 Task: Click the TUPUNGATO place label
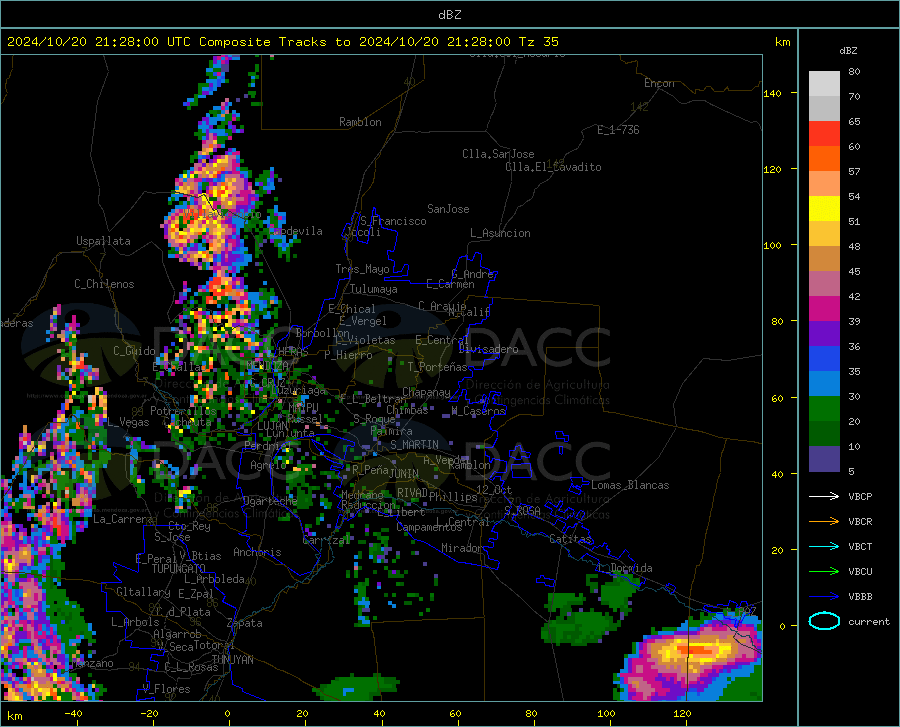tap(179, 569)
